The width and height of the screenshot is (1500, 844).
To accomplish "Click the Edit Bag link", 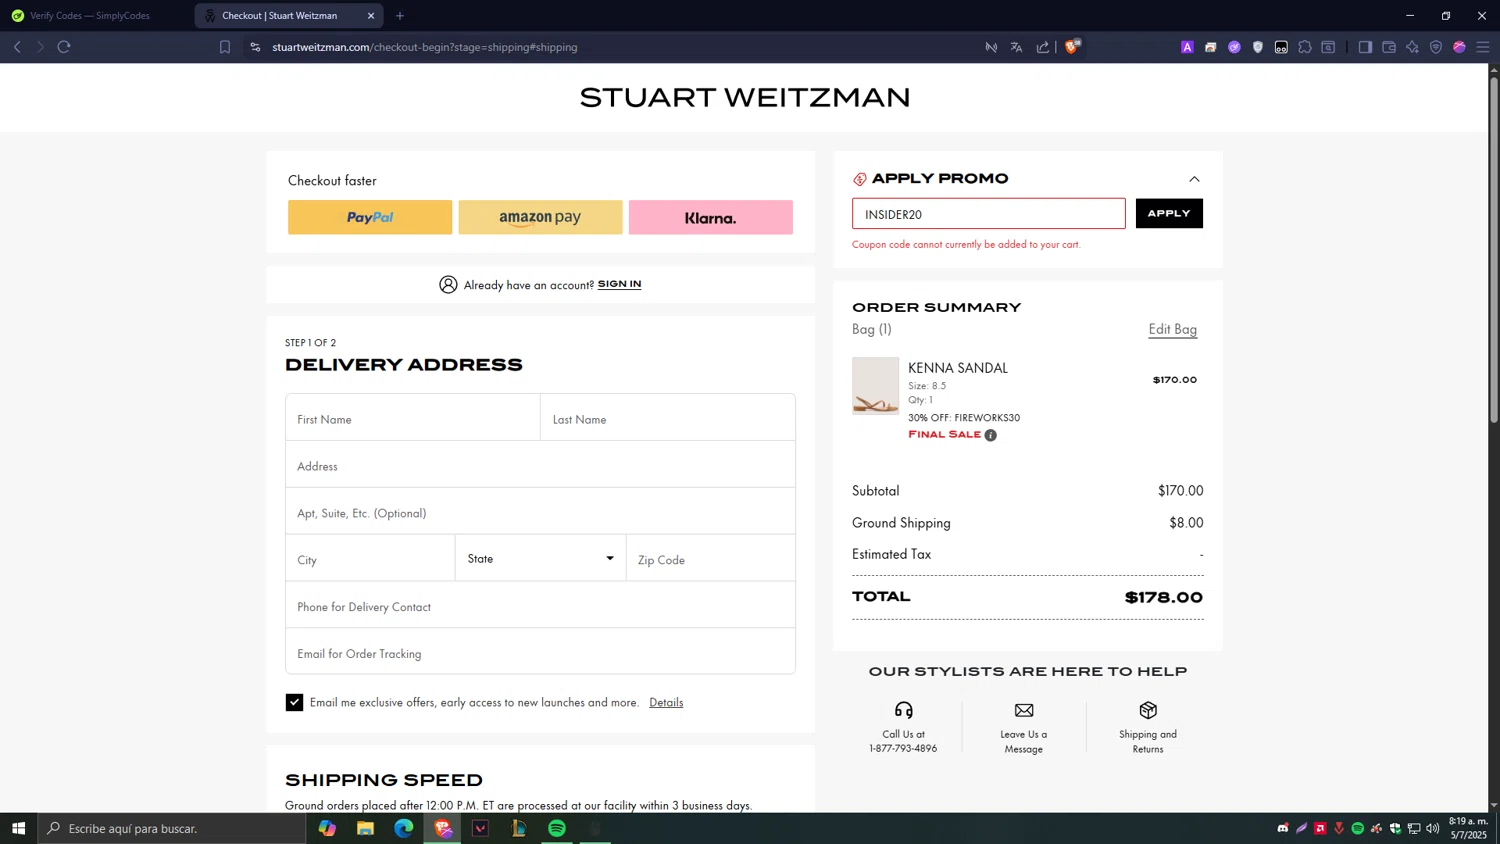I will click(1172, 329).
